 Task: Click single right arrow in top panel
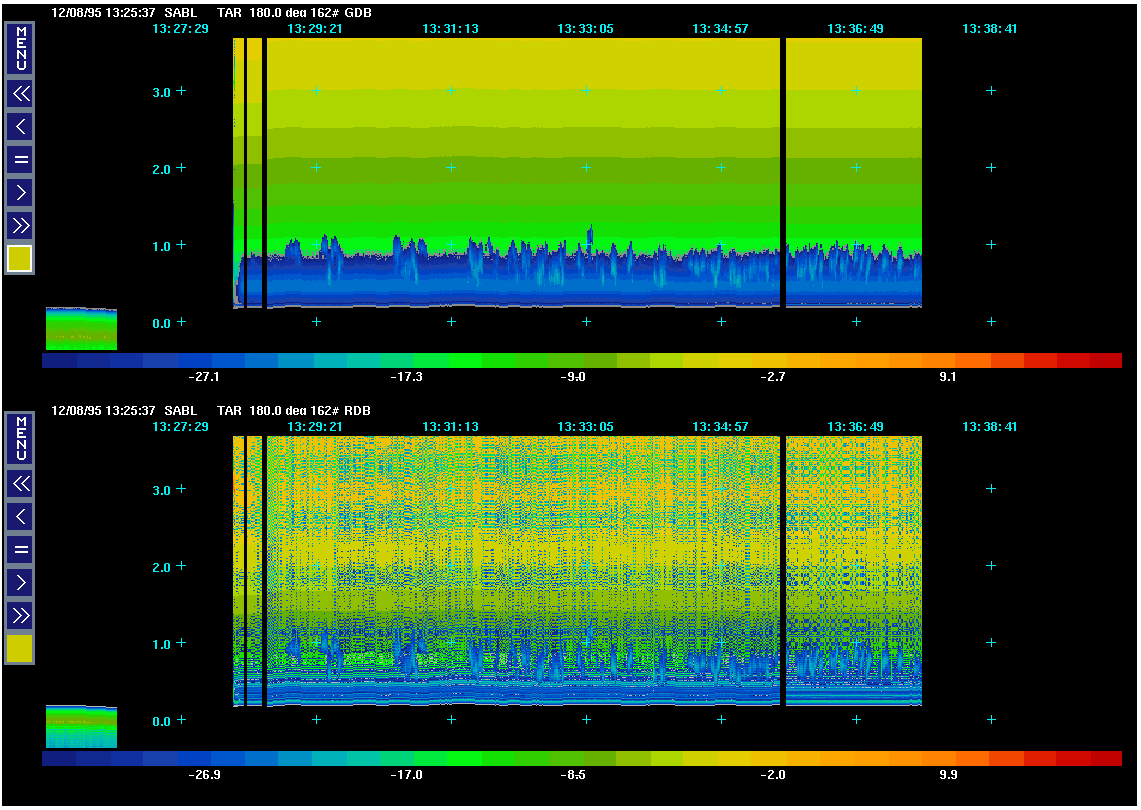(20, 192)
